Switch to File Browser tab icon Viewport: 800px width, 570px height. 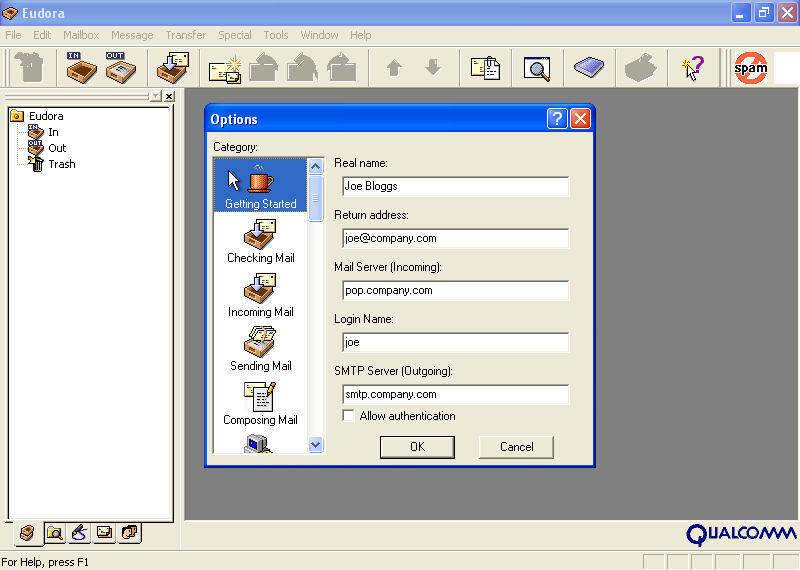click(55, 533)
